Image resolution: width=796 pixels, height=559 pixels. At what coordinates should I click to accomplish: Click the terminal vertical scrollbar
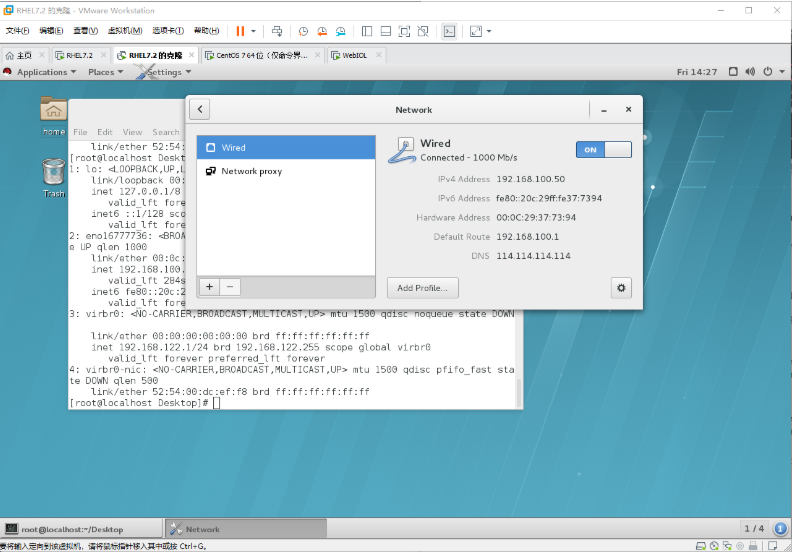click(x=519, y=392)
